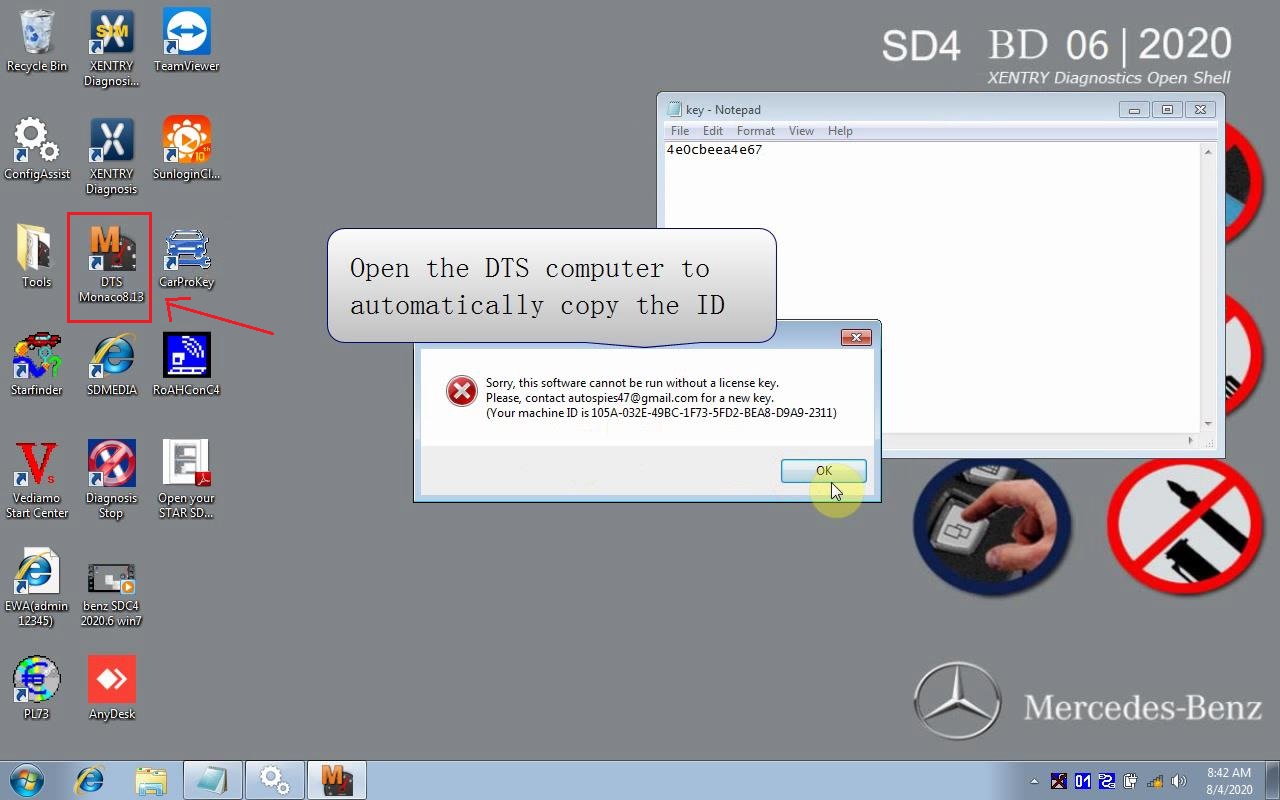
Task: Launch XENTRY Diagnosis desktop shortcut
Action: pyautogui.click(x=111, y=157)
